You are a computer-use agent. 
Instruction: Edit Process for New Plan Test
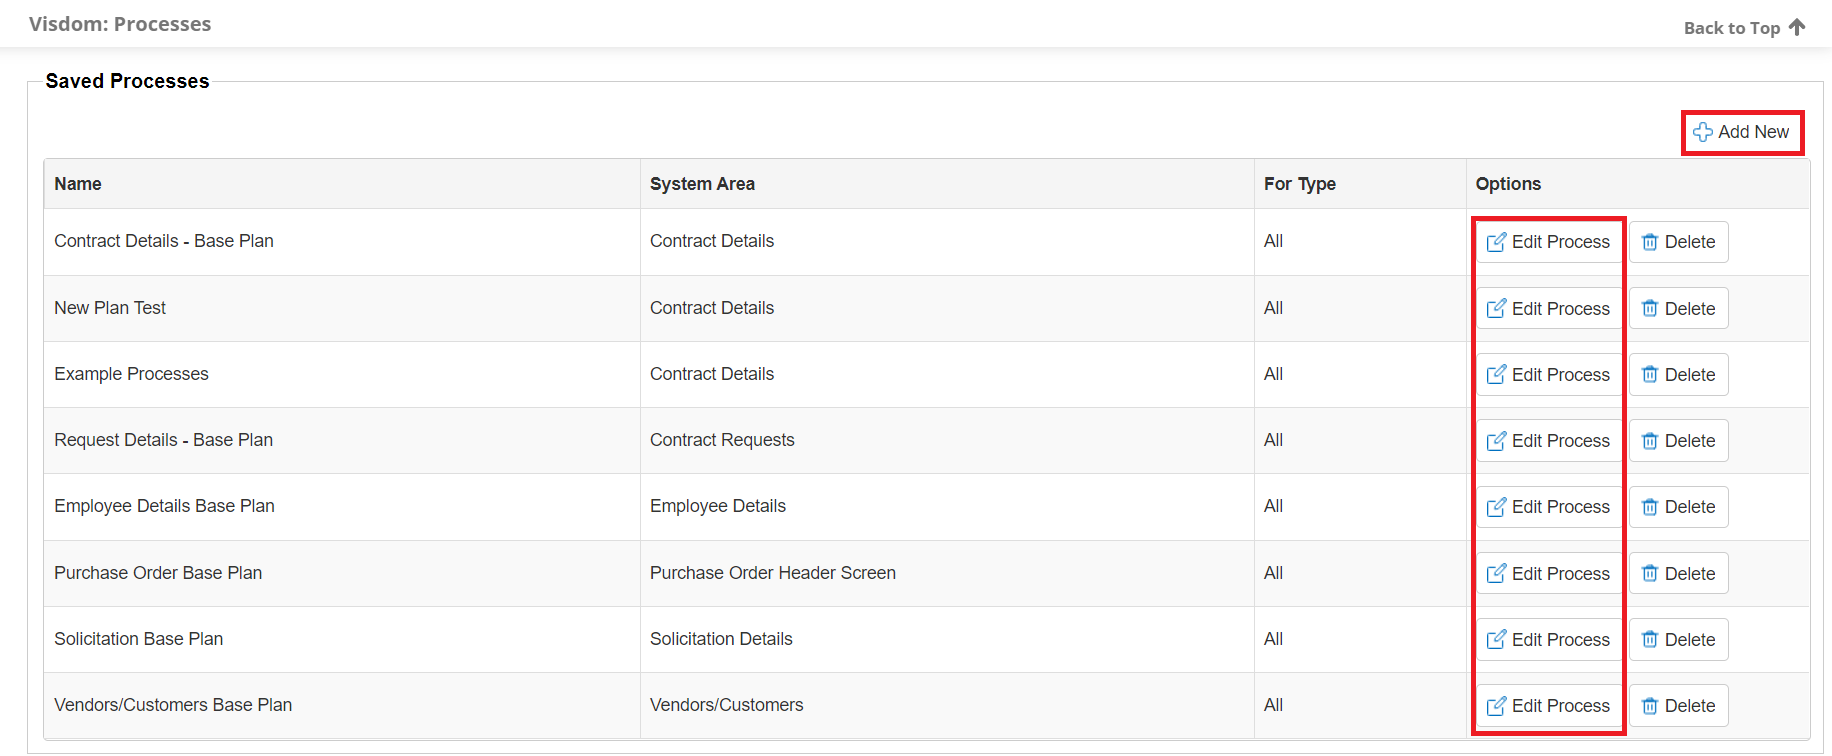tap(1549, 309)
